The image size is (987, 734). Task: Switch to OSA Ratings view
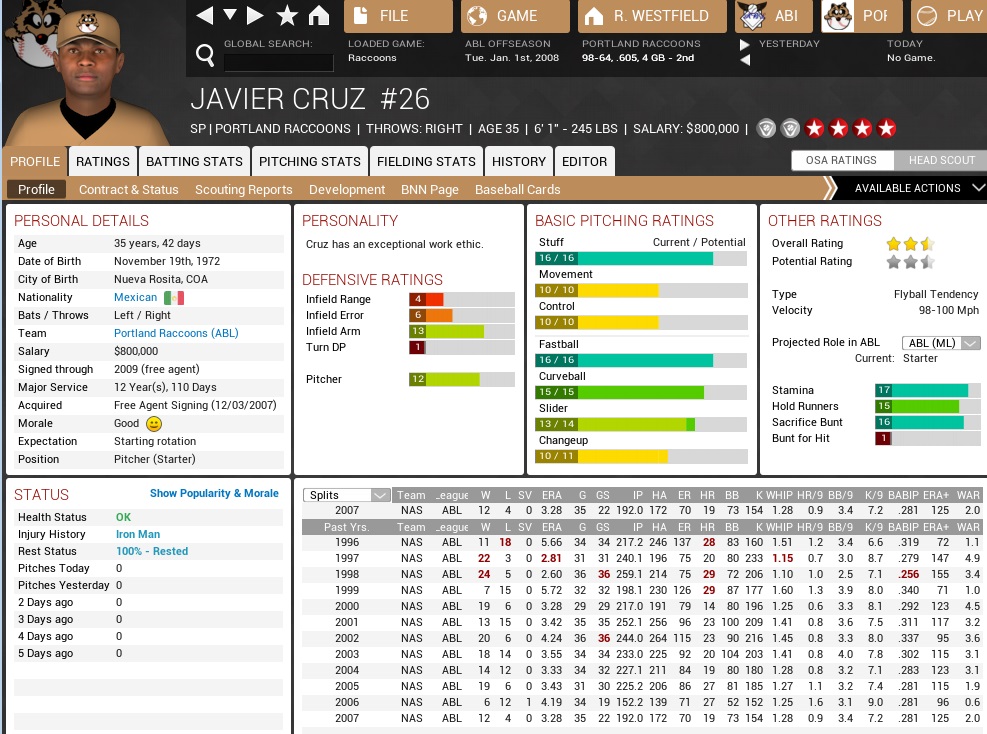(x=840, y=160)
